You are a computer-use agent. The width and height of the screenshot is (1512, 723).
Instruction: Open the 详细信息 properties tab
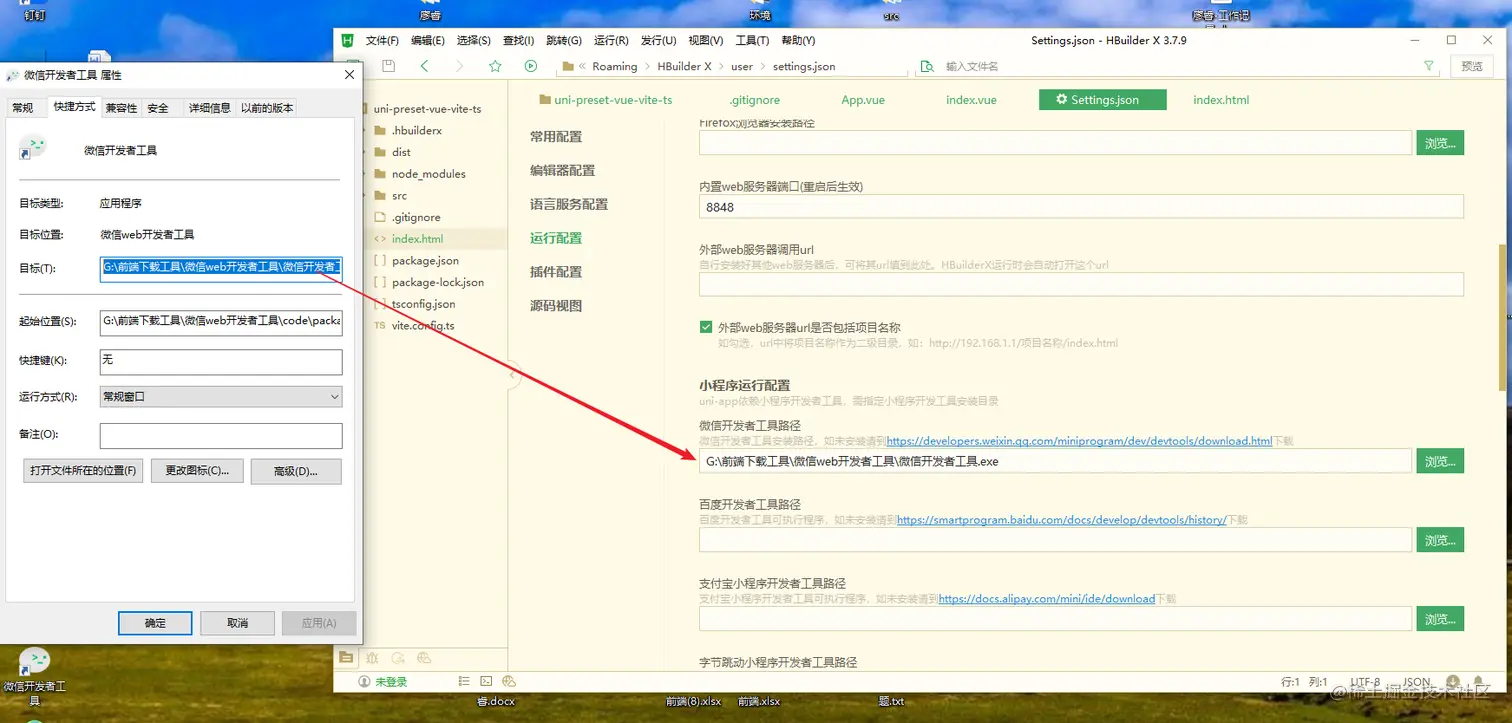click(x=209, y=108)
